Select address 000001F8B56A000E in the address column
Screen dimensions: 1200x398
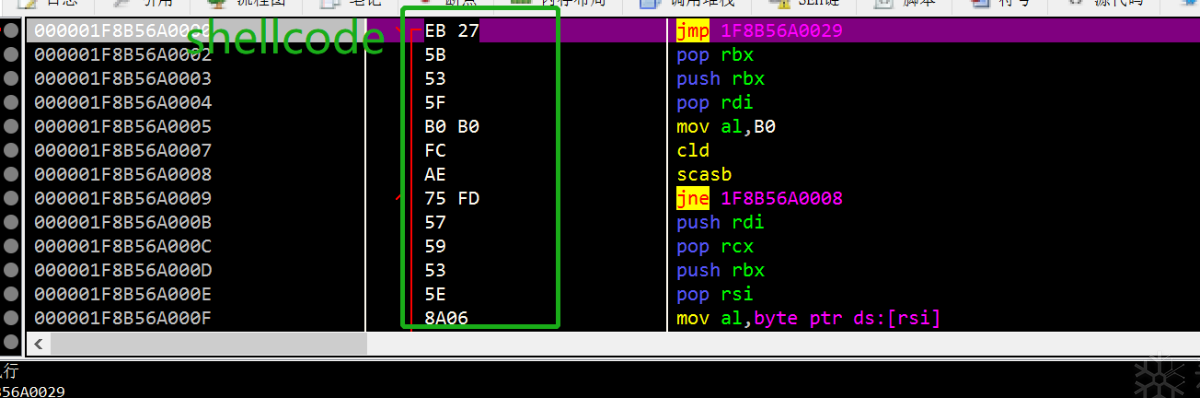pos(123,295)
